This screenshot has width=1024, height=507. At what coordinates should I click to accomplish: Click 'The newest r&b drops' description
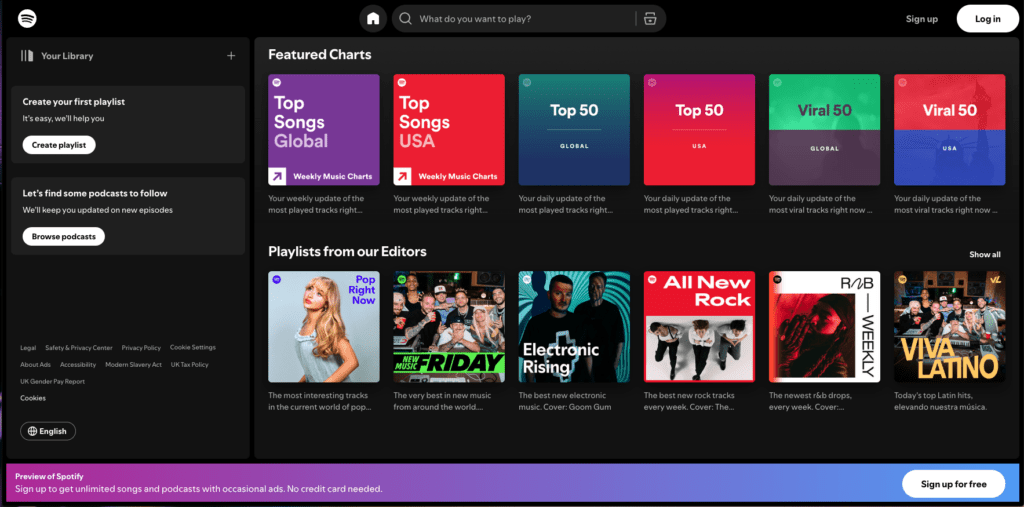(810, 401)
